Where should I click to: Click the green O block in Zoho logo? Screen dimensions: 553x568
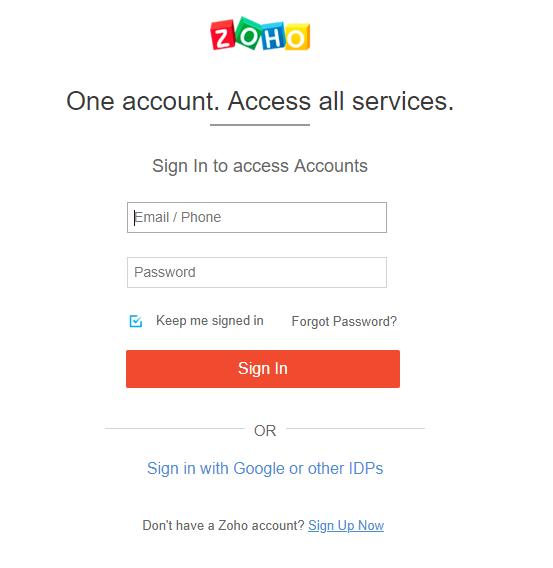click(248, 33)
